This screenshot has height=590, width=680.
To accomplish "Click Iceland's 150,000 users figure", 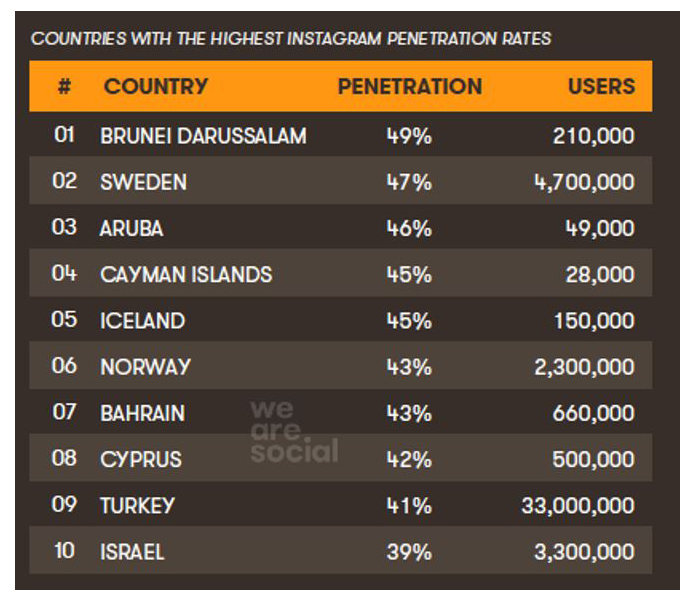I will pos(594,321).
